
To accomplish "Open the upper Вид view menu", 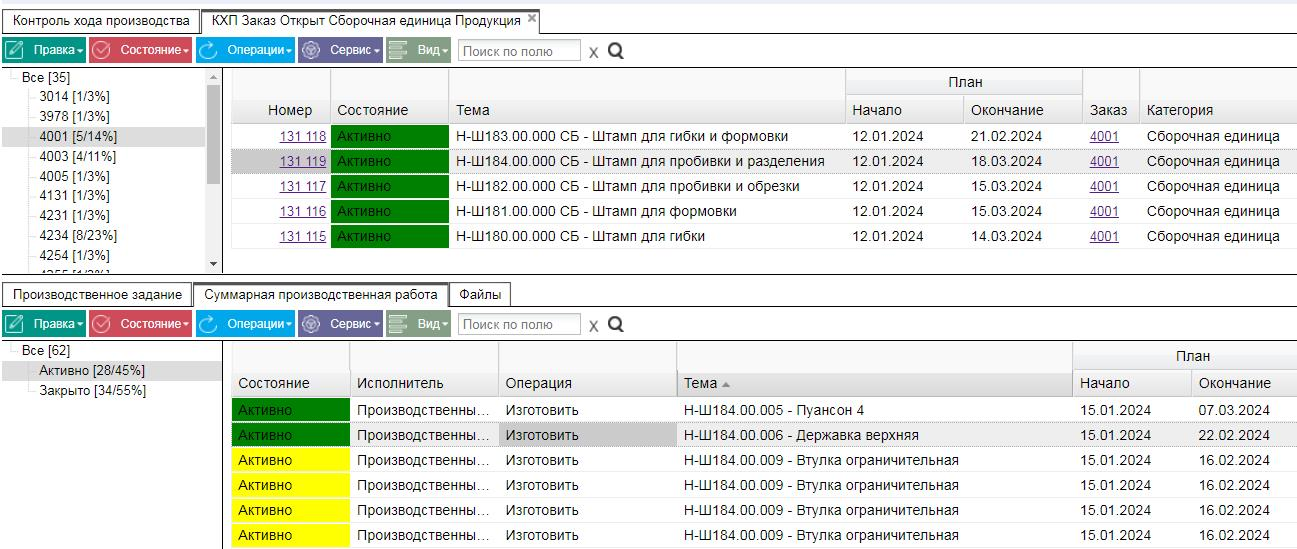I will tap(418, 50).
